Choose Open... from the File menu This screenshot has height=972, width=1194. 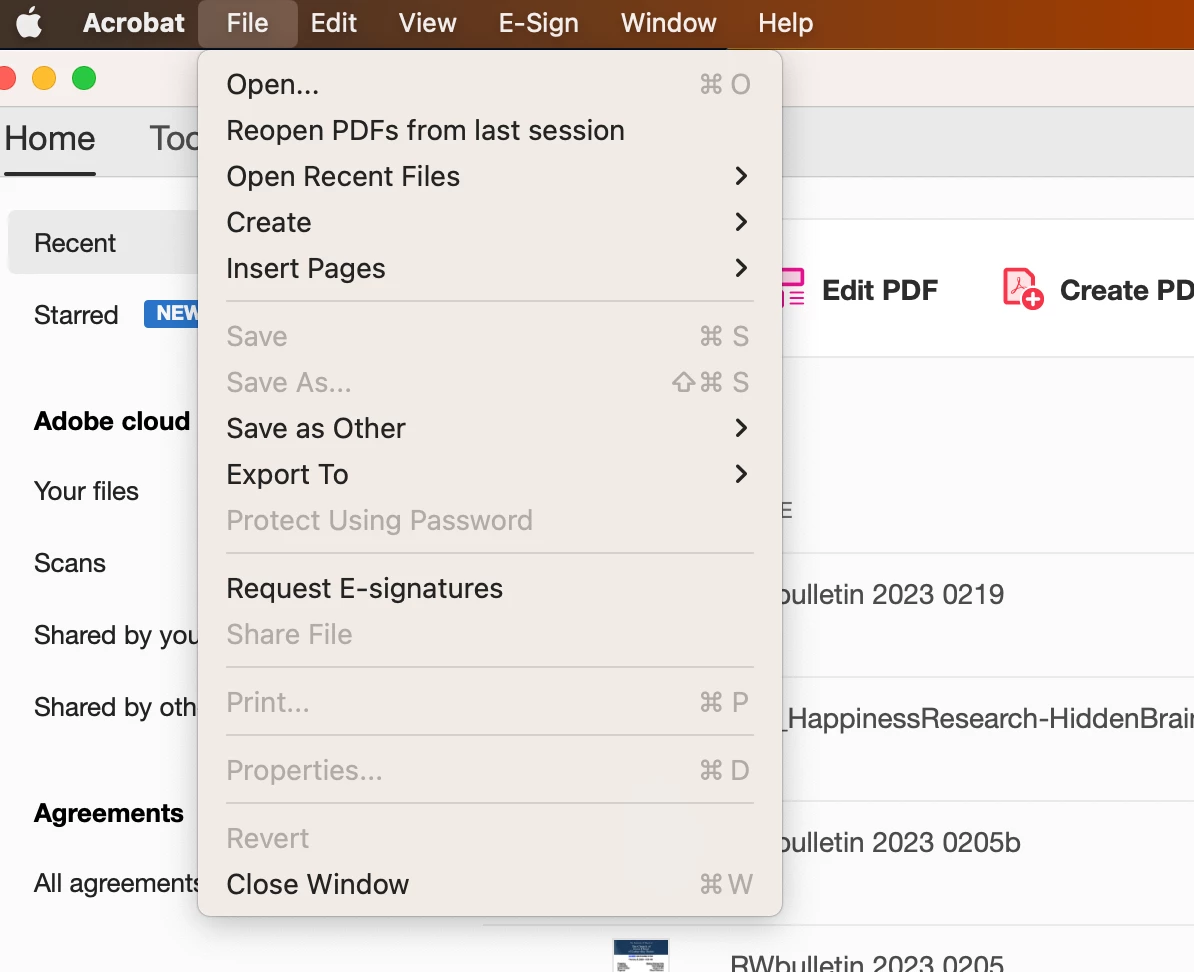click(x=489, y=84)
